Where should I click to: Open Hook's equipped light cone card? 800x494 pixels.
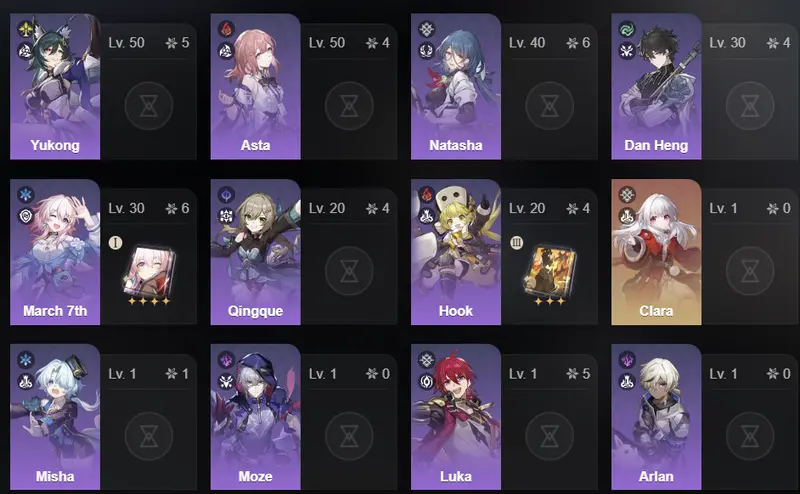coord(551,273)
